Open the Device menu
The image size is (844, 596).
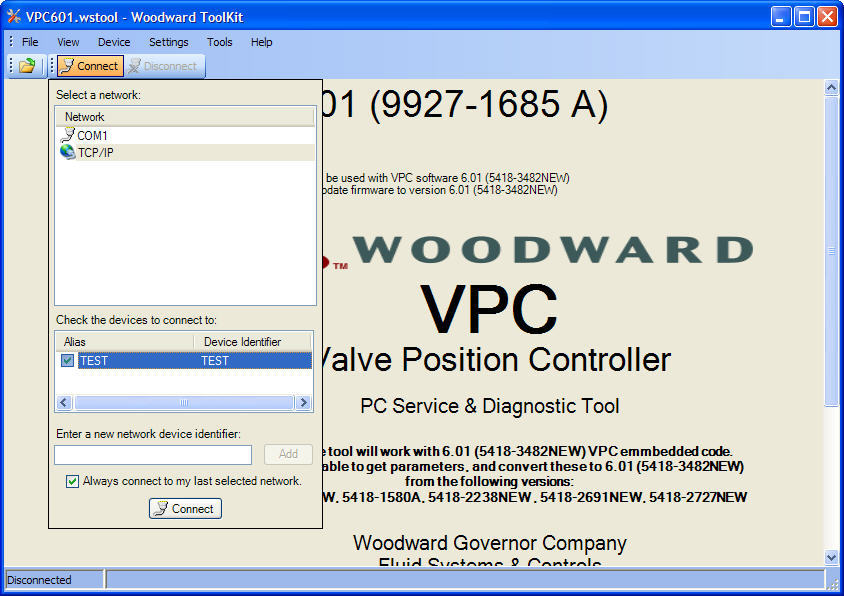tap(114, 42)
